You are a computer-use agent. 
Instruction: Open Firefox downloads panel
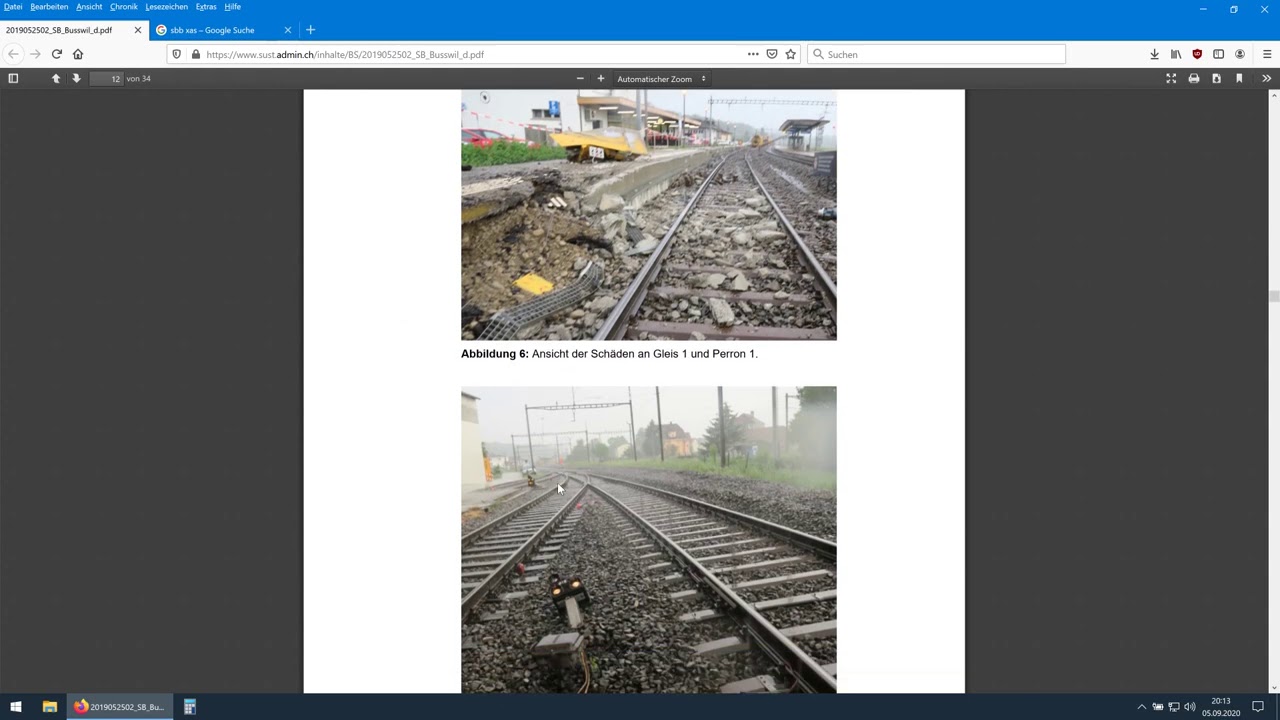pyautogui.click(x=1154, y=54)
